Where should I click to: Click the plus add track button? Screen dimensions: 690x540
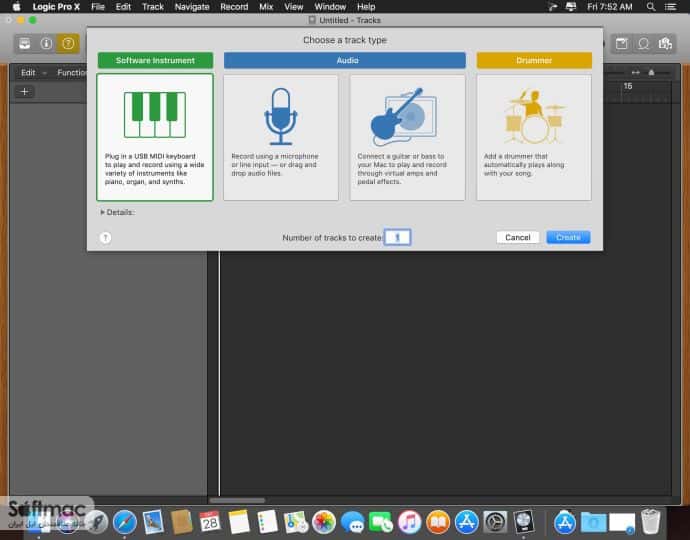pos(25,92)
